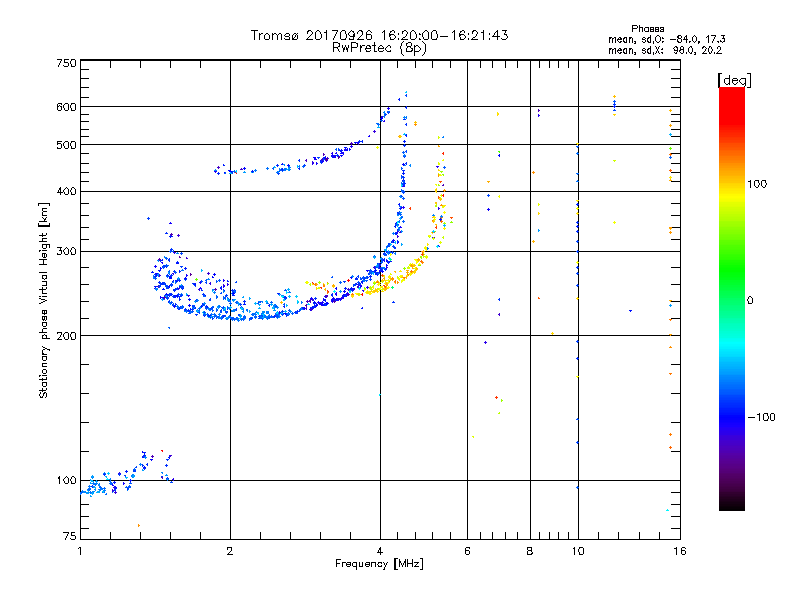The width and height of the screenshot is (800, 600).
Task: Click the frequency axis label "8"
Action: click(530, 551)
